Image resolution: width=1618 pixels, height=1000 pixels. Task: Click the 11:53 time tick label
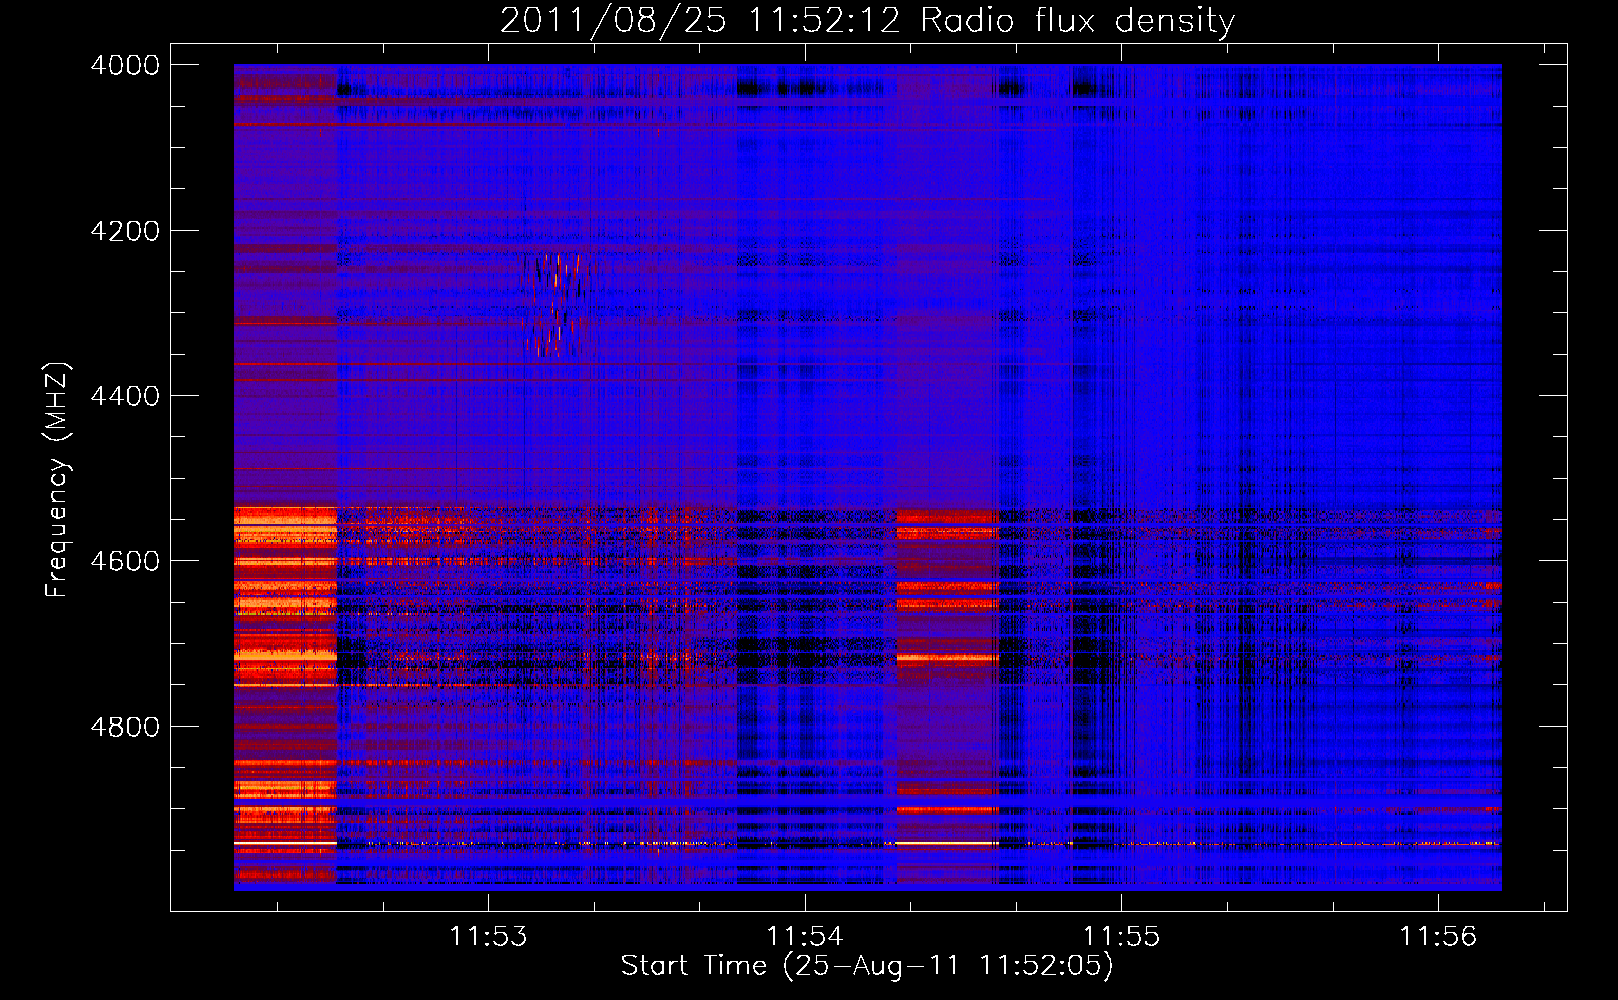(488, 937)
